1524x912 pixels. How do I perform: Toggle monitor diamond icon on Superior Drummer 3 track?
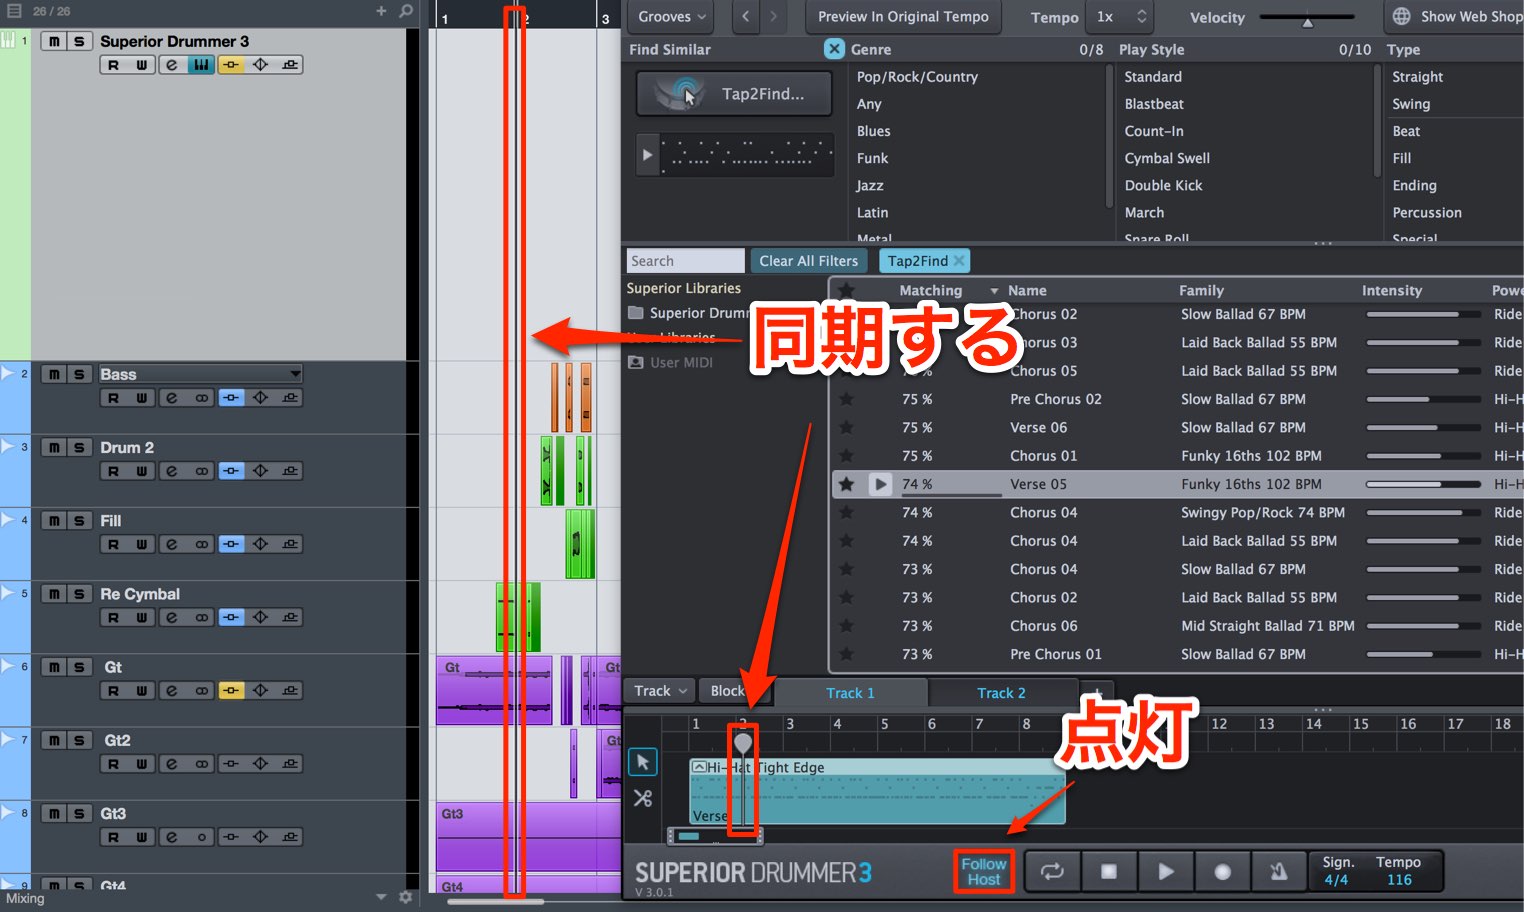coord(260,65)
